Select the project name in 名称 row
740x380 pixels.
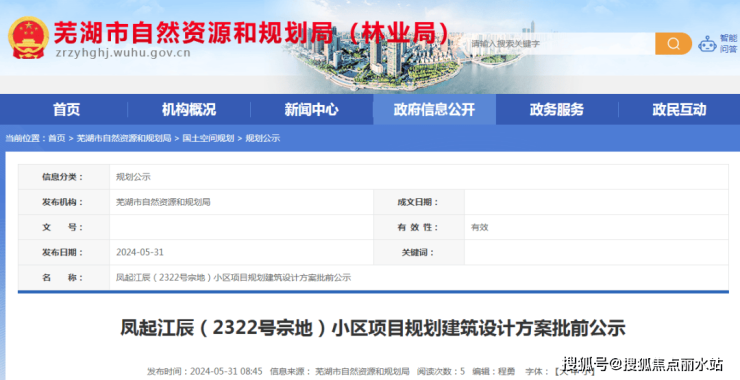point(234,278)
